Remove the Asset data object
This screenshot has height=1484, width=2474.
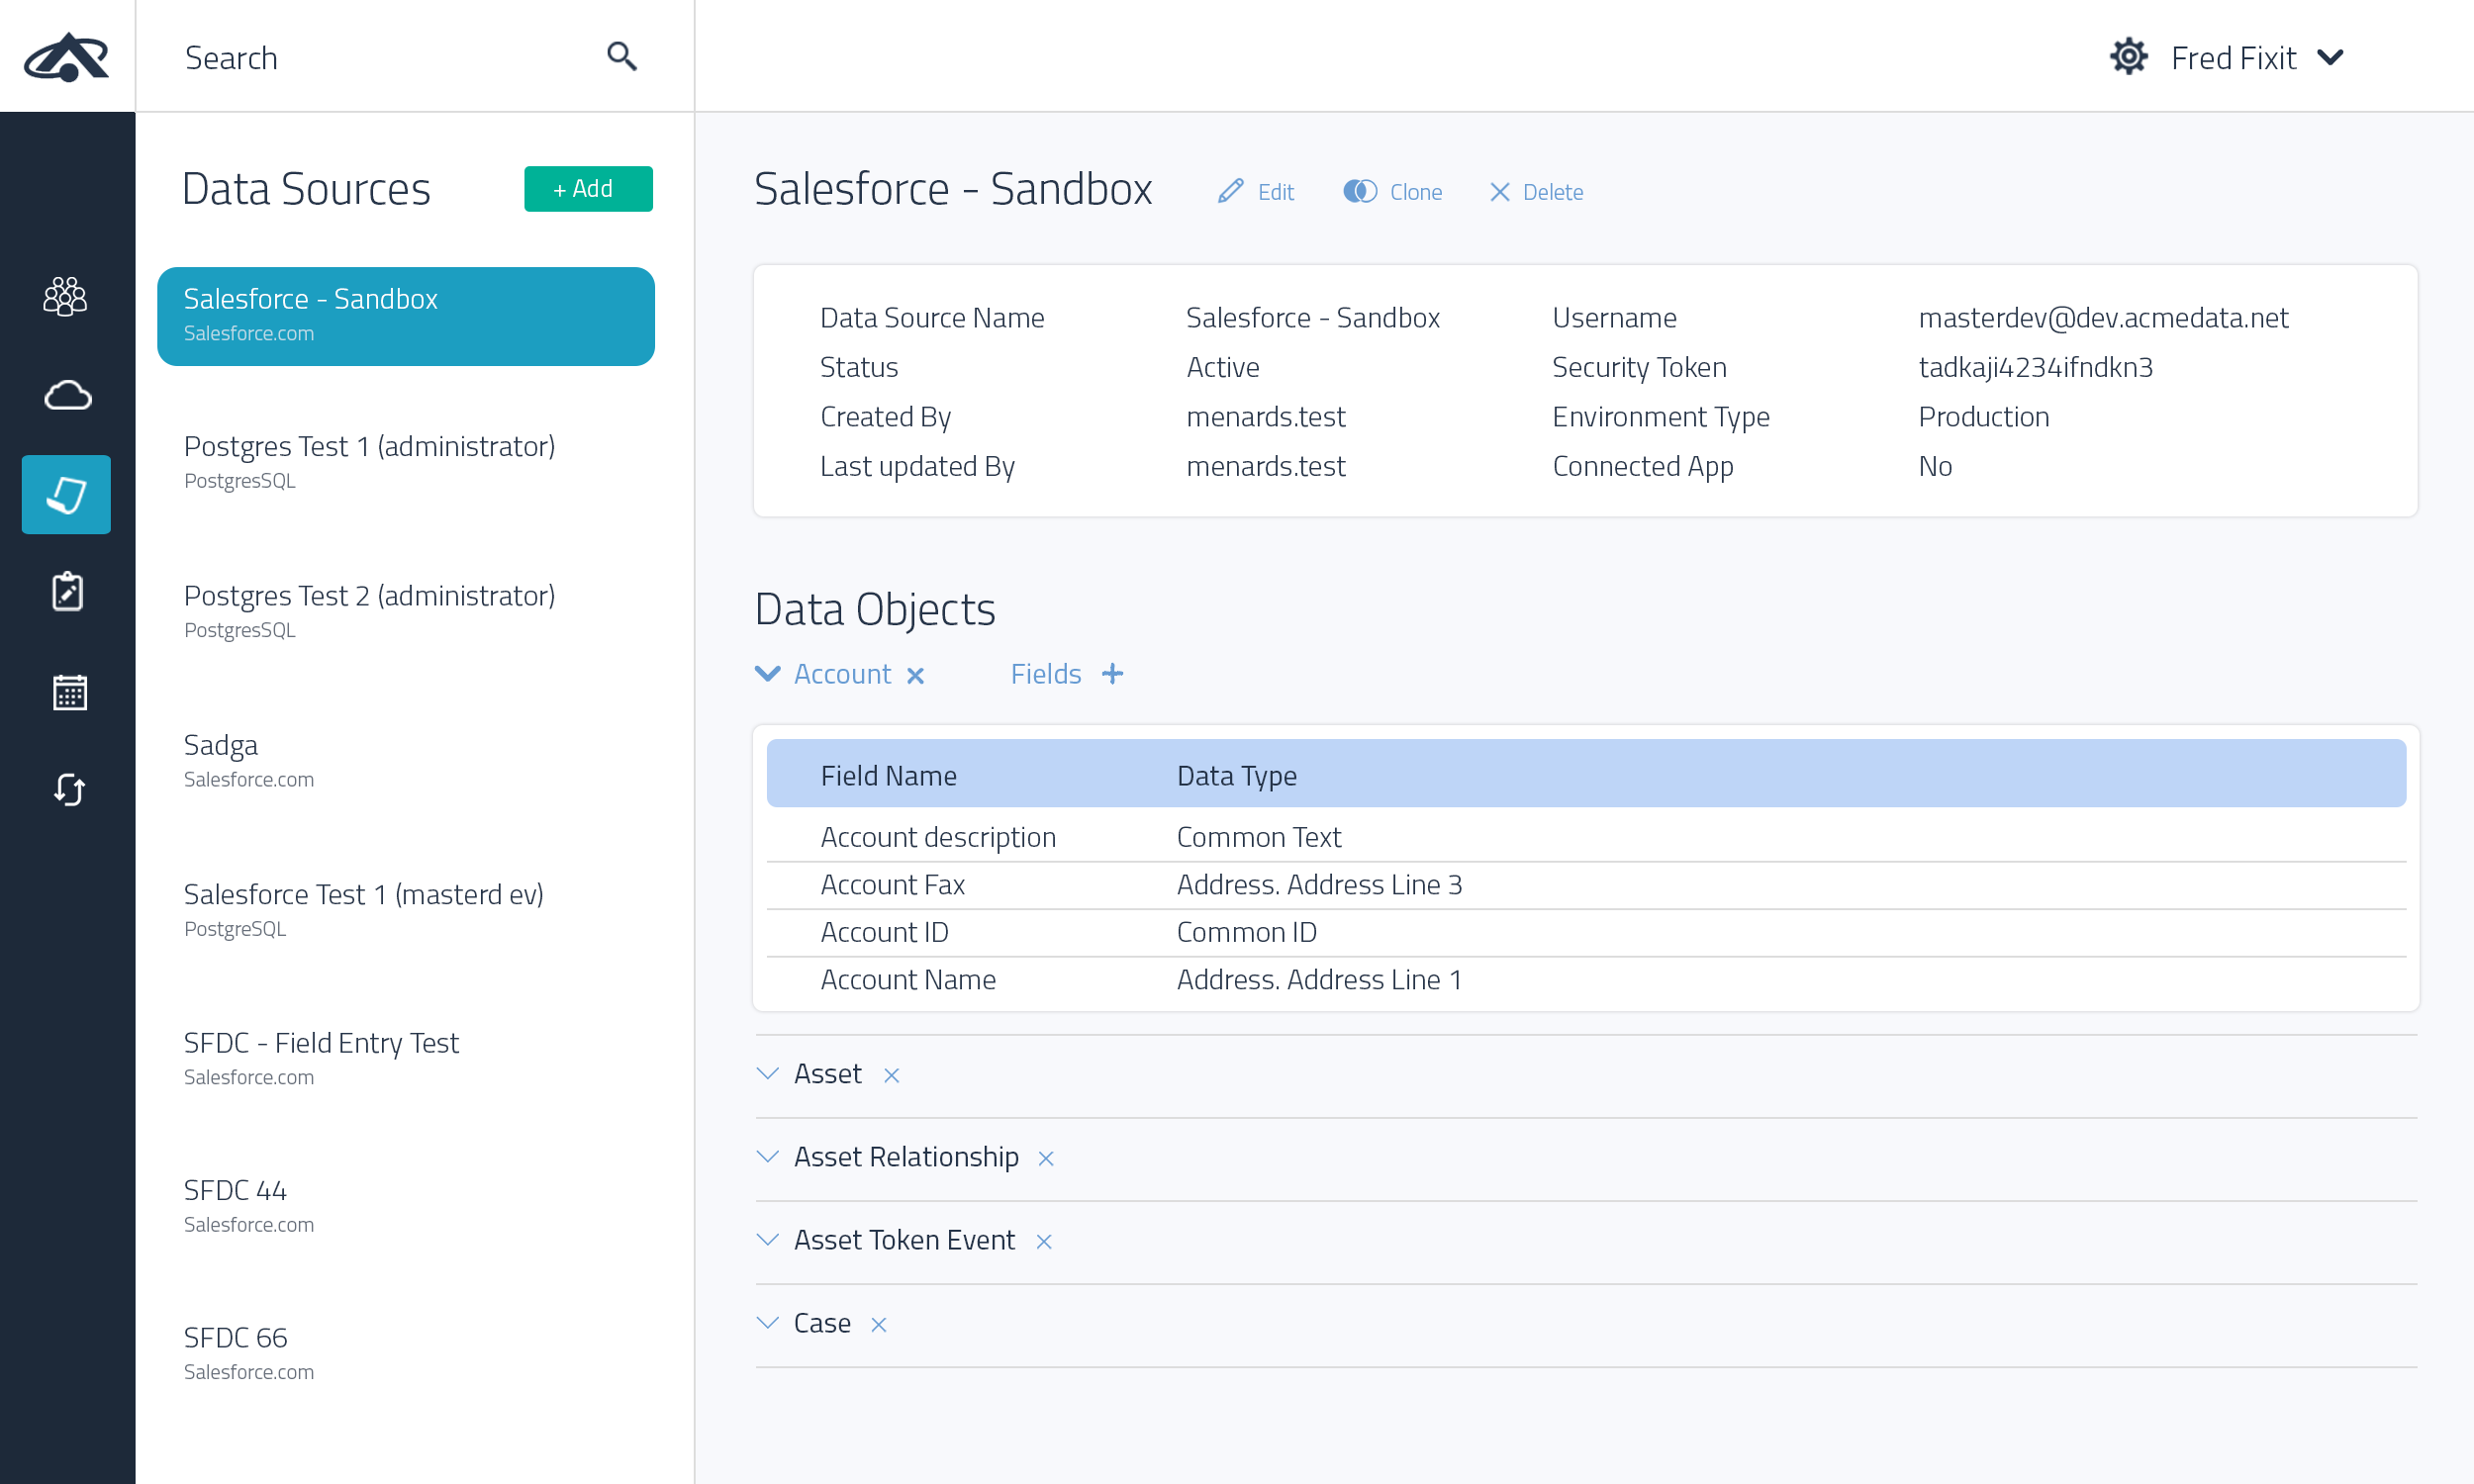891,1075
